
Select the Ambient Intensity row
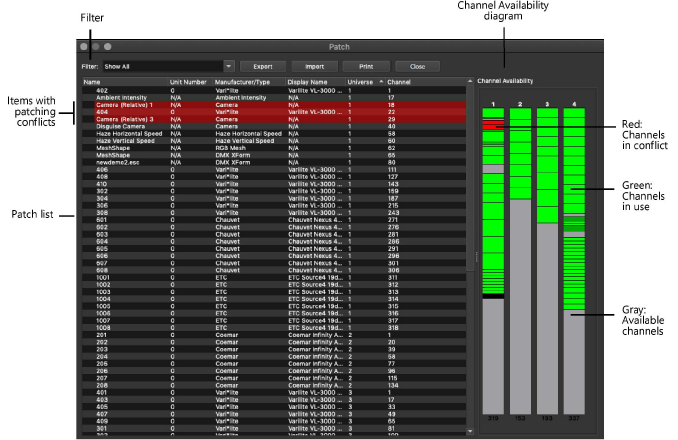click(x=274, y=98)
